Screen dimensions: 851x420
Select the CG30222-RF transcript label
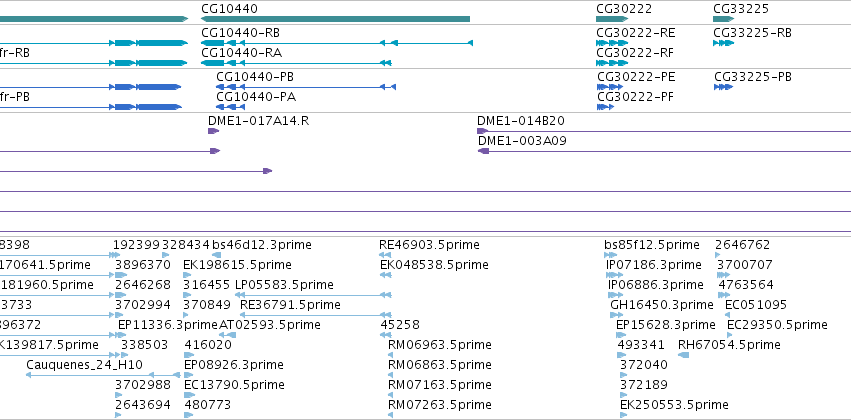(636, 53)
